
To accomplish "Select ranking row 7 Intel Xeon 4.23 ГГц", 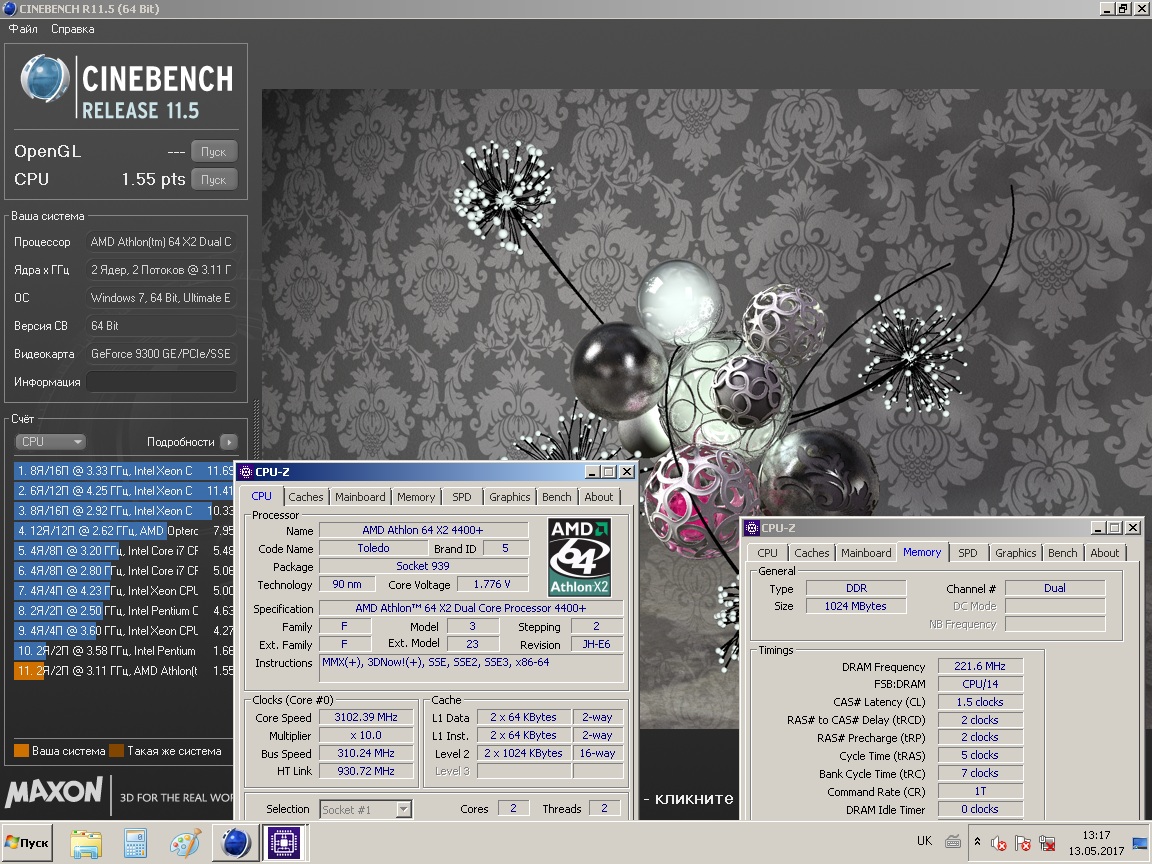I will [123, 590].
